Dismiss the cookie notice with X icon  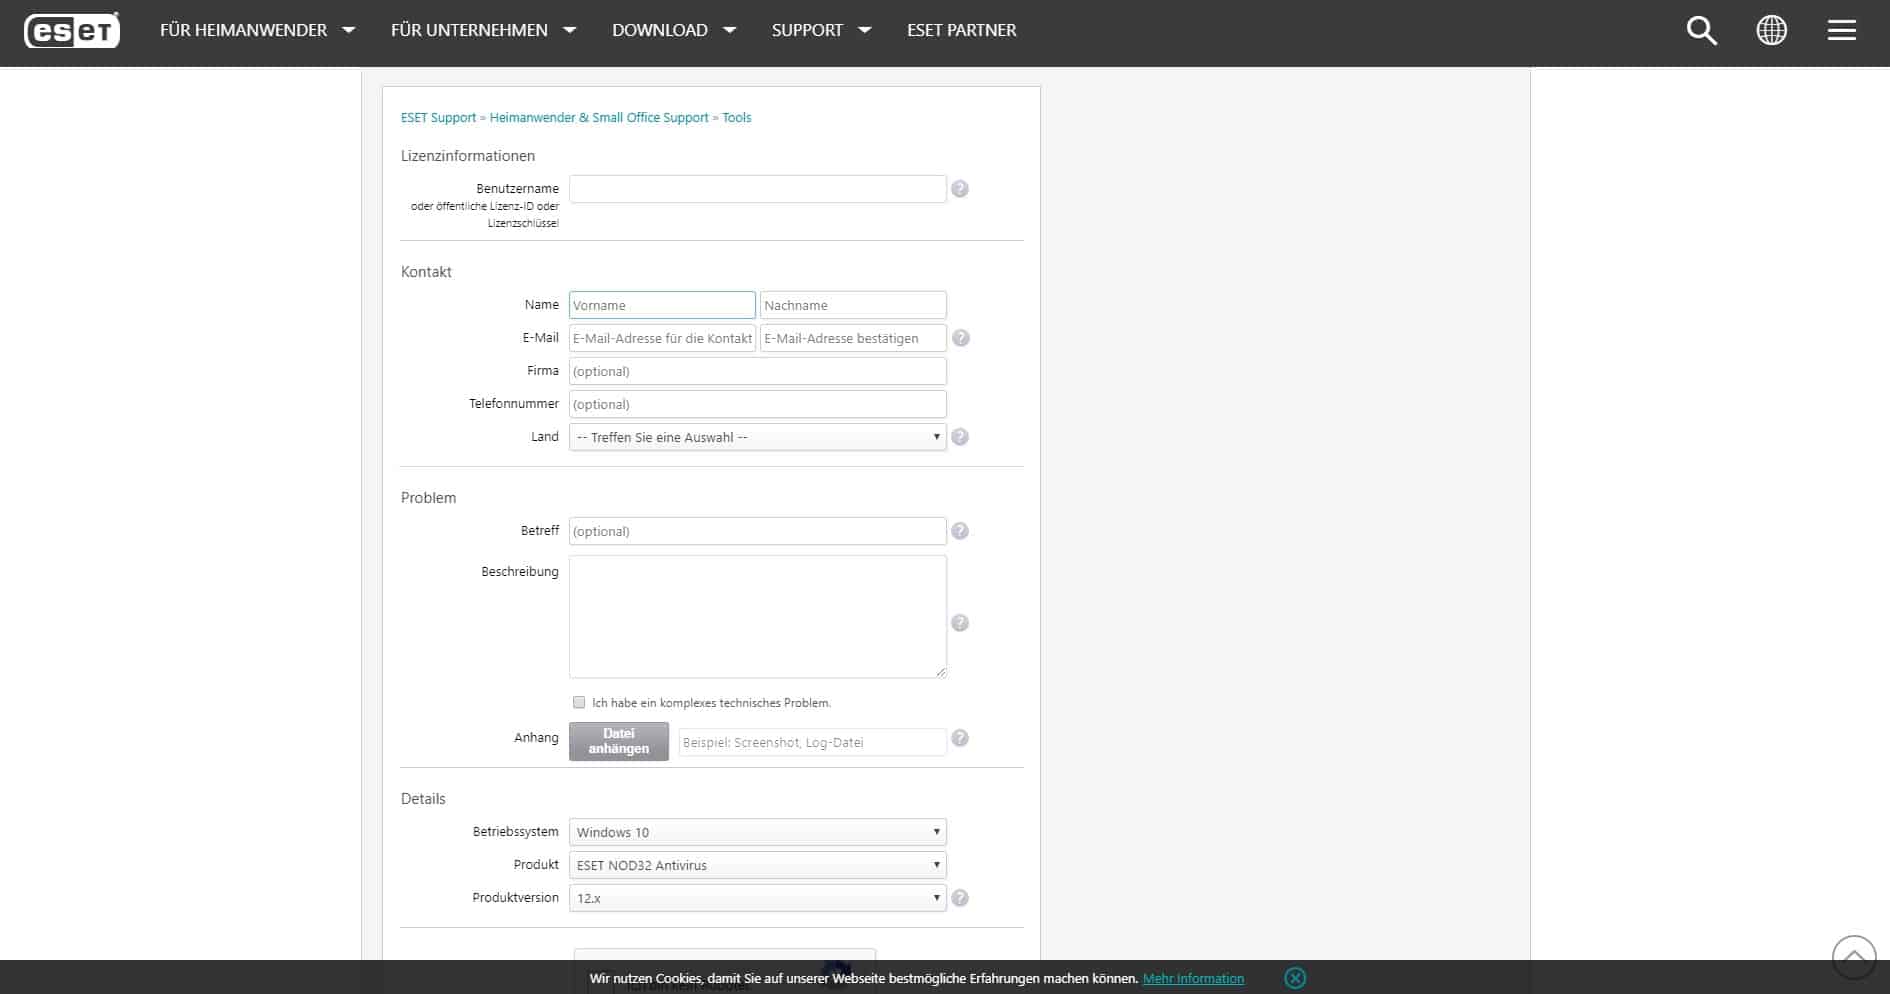pyautogui.click(x=1295, y=978)
